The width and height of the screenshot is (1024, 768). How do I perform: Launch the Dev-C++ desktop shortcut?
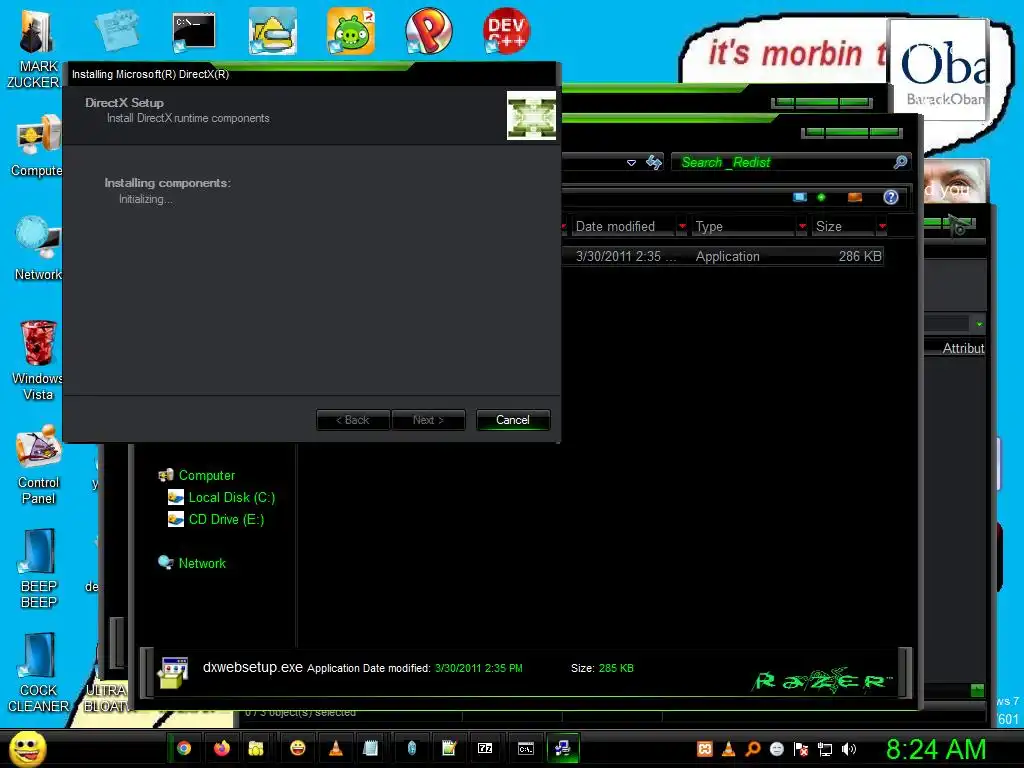(506, 31)
